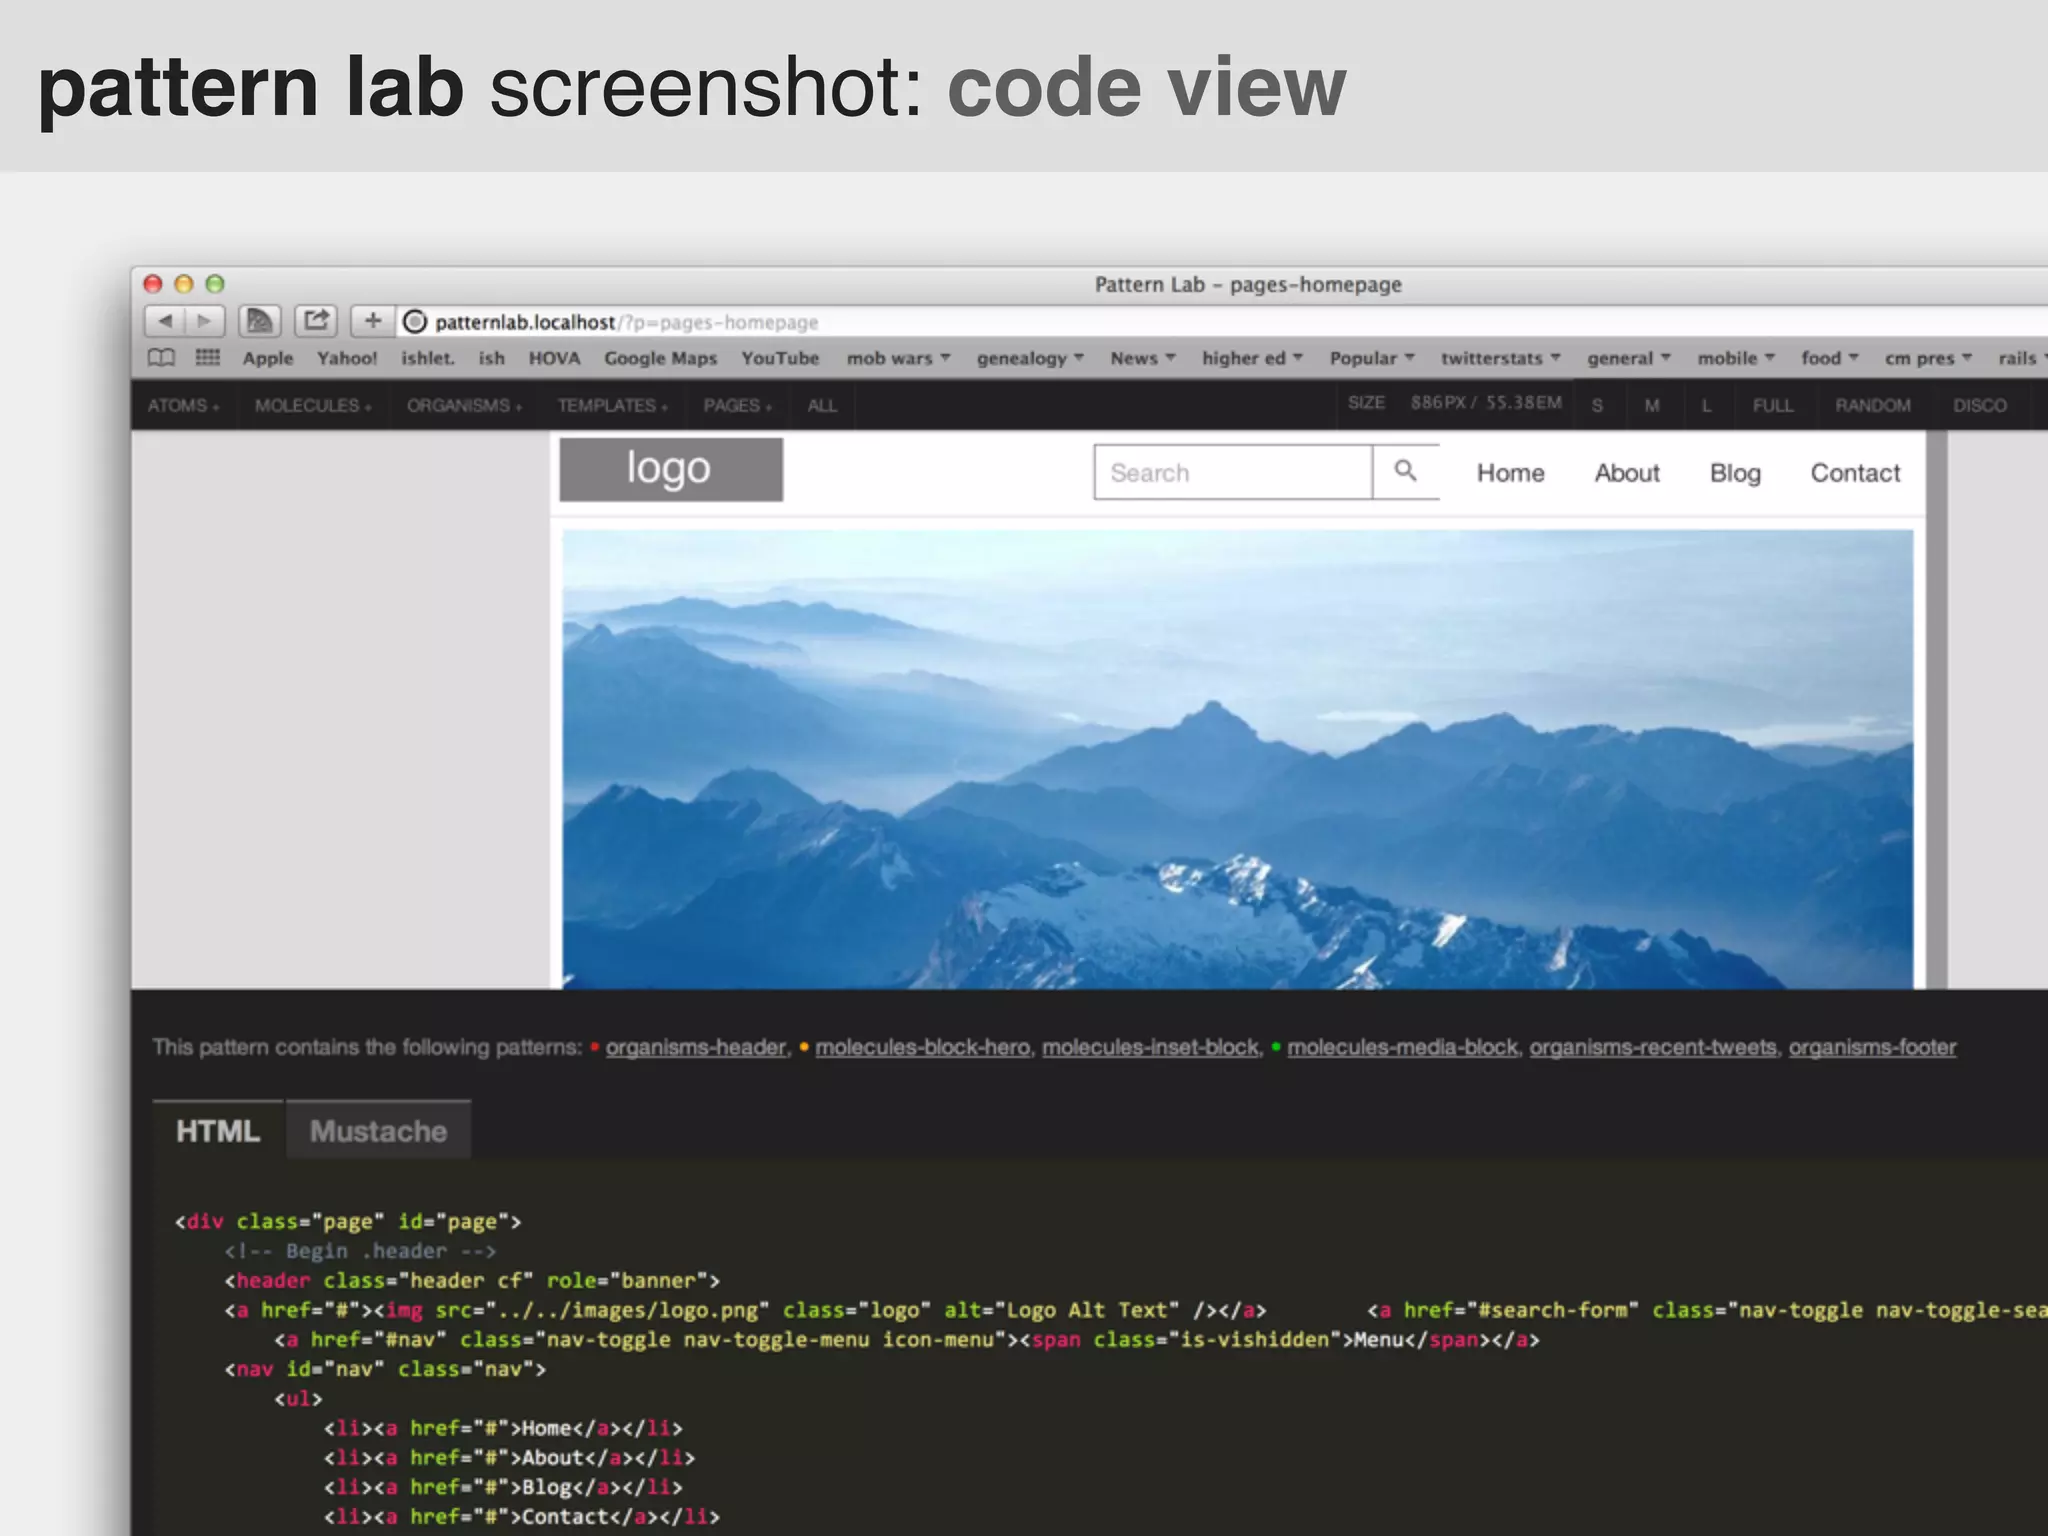Switch to the Mustache code tab
The image size is (2048, 1536).
[x=378, y=1131]
